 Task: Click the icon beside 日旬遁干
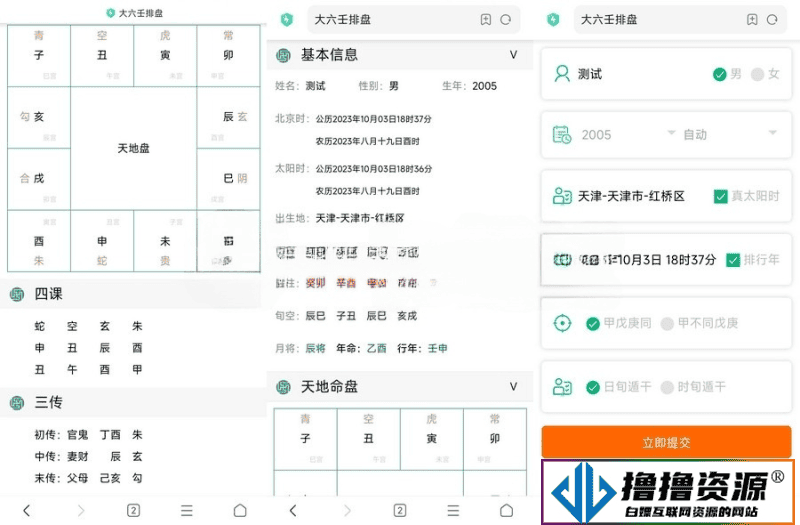click(x=562, y=387)
